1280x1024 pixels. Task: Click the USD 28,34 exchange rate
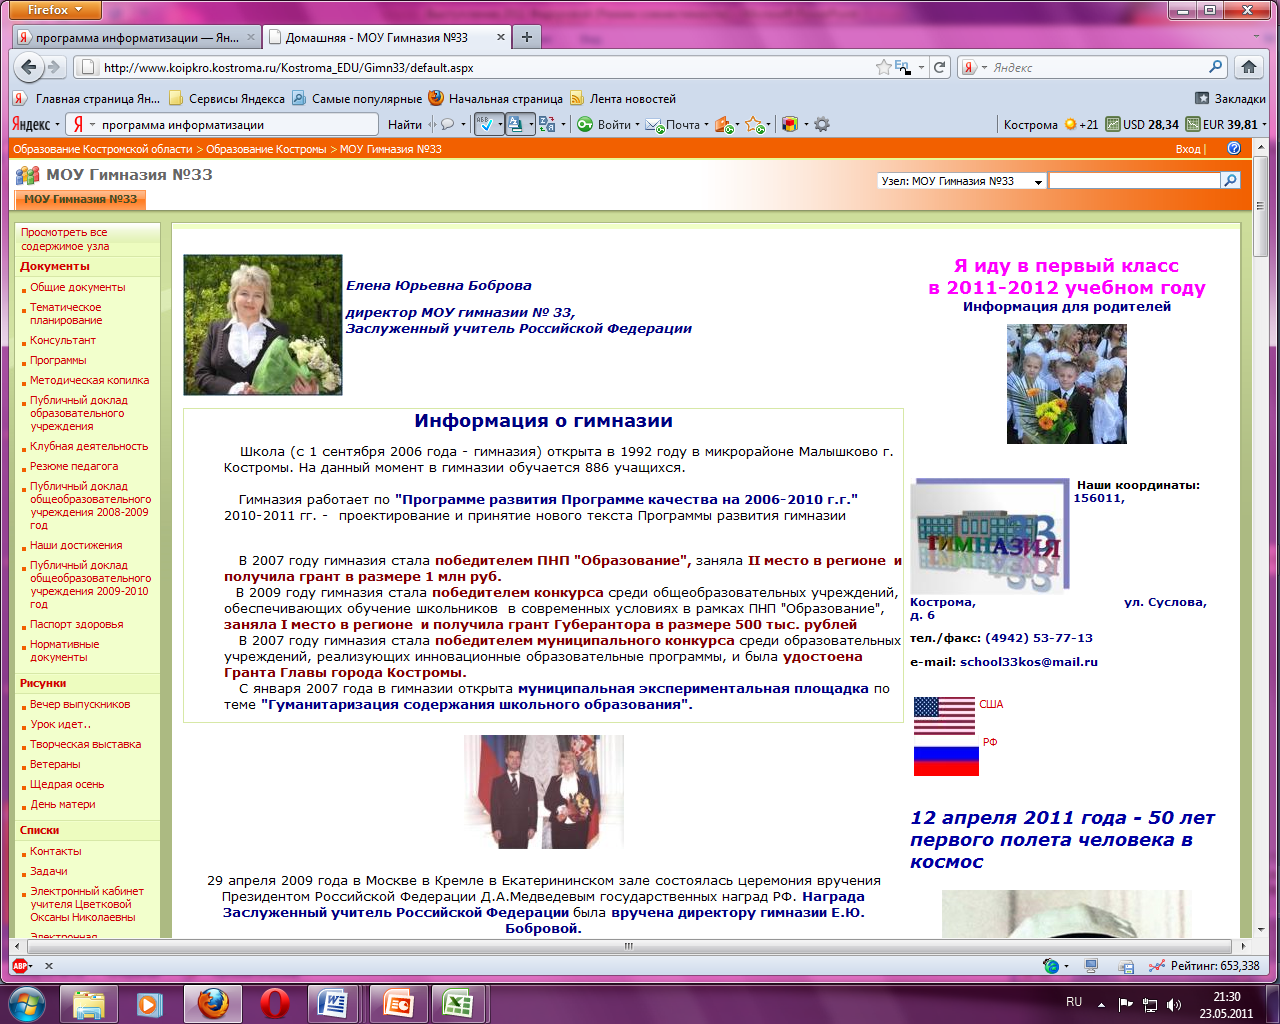(x=1141, y=124)
